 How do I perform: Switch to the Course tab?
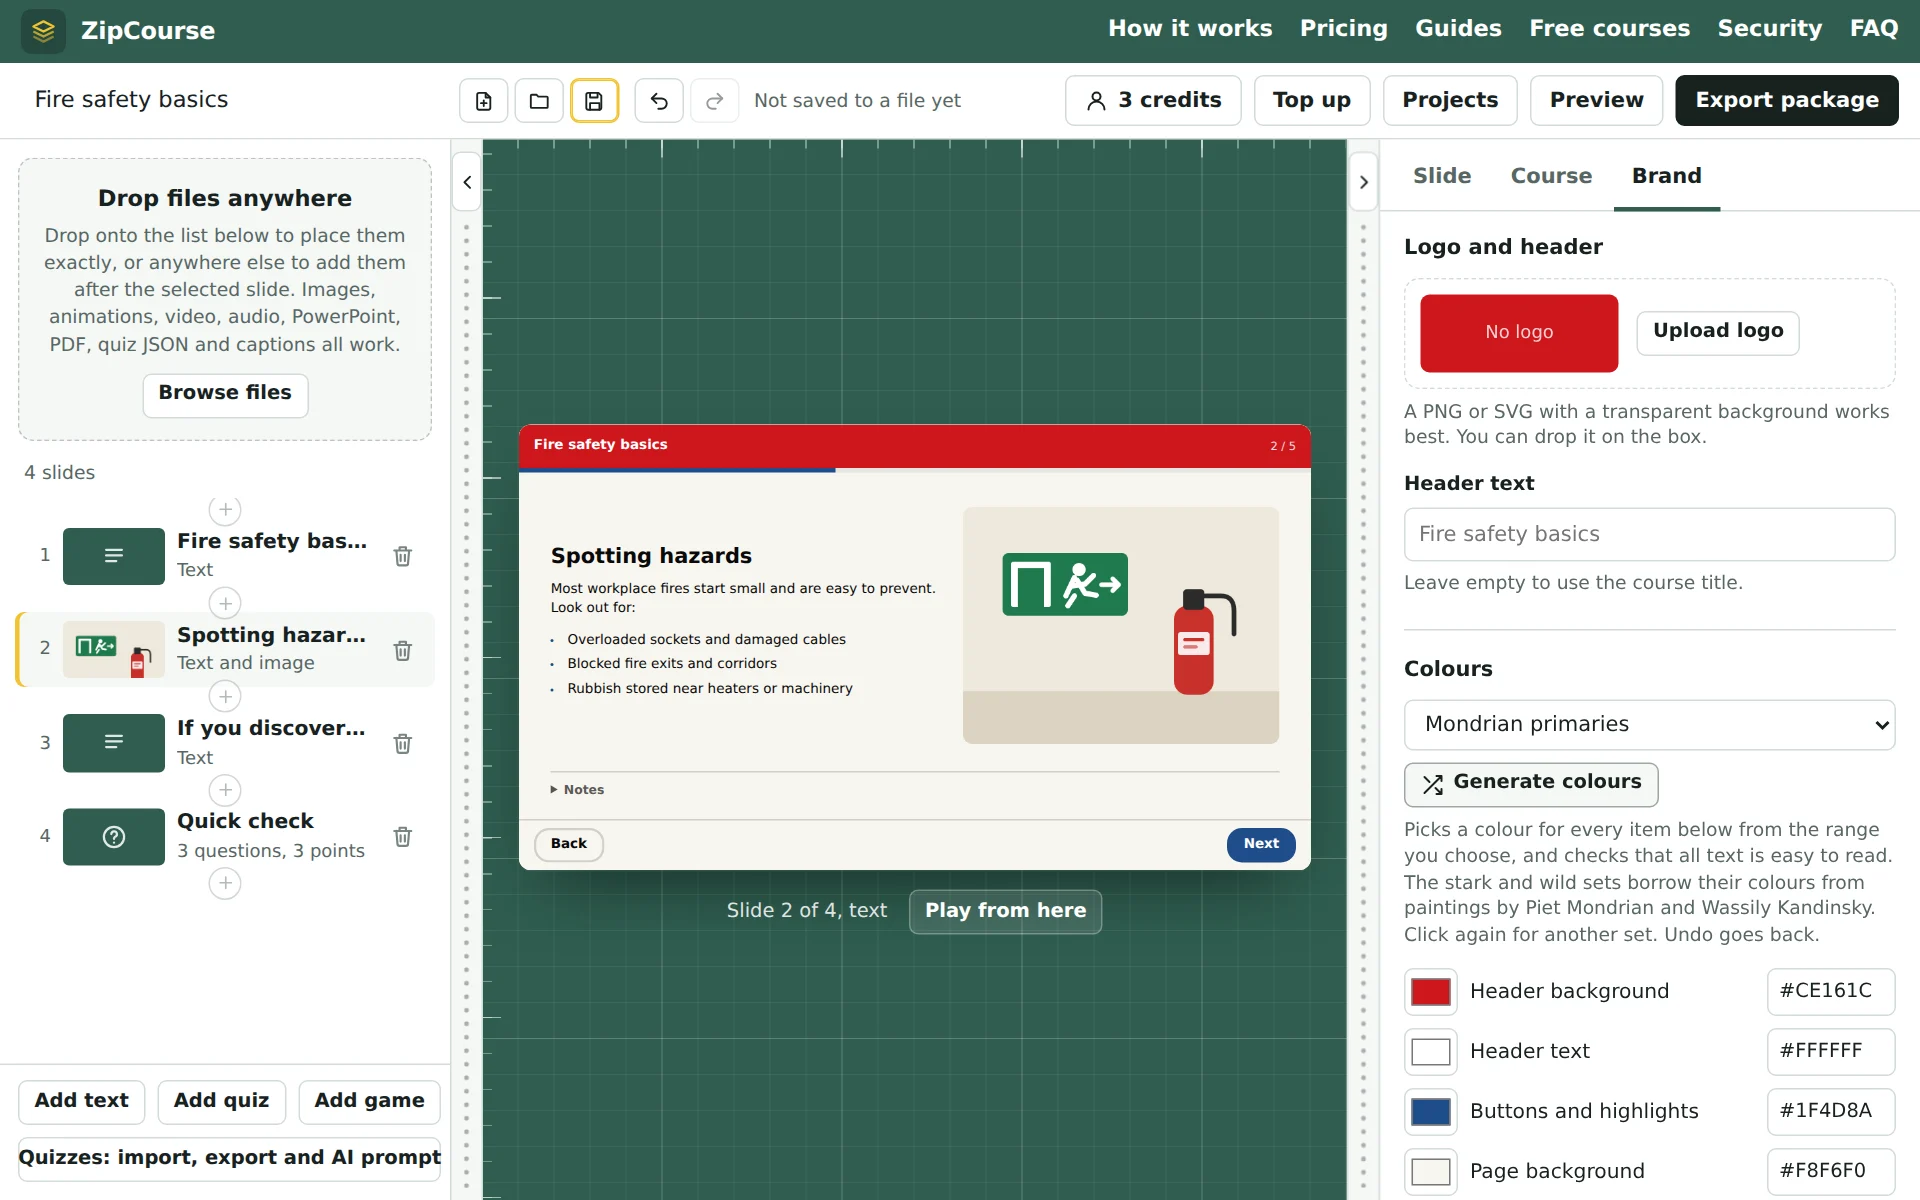click(1551, 176)
